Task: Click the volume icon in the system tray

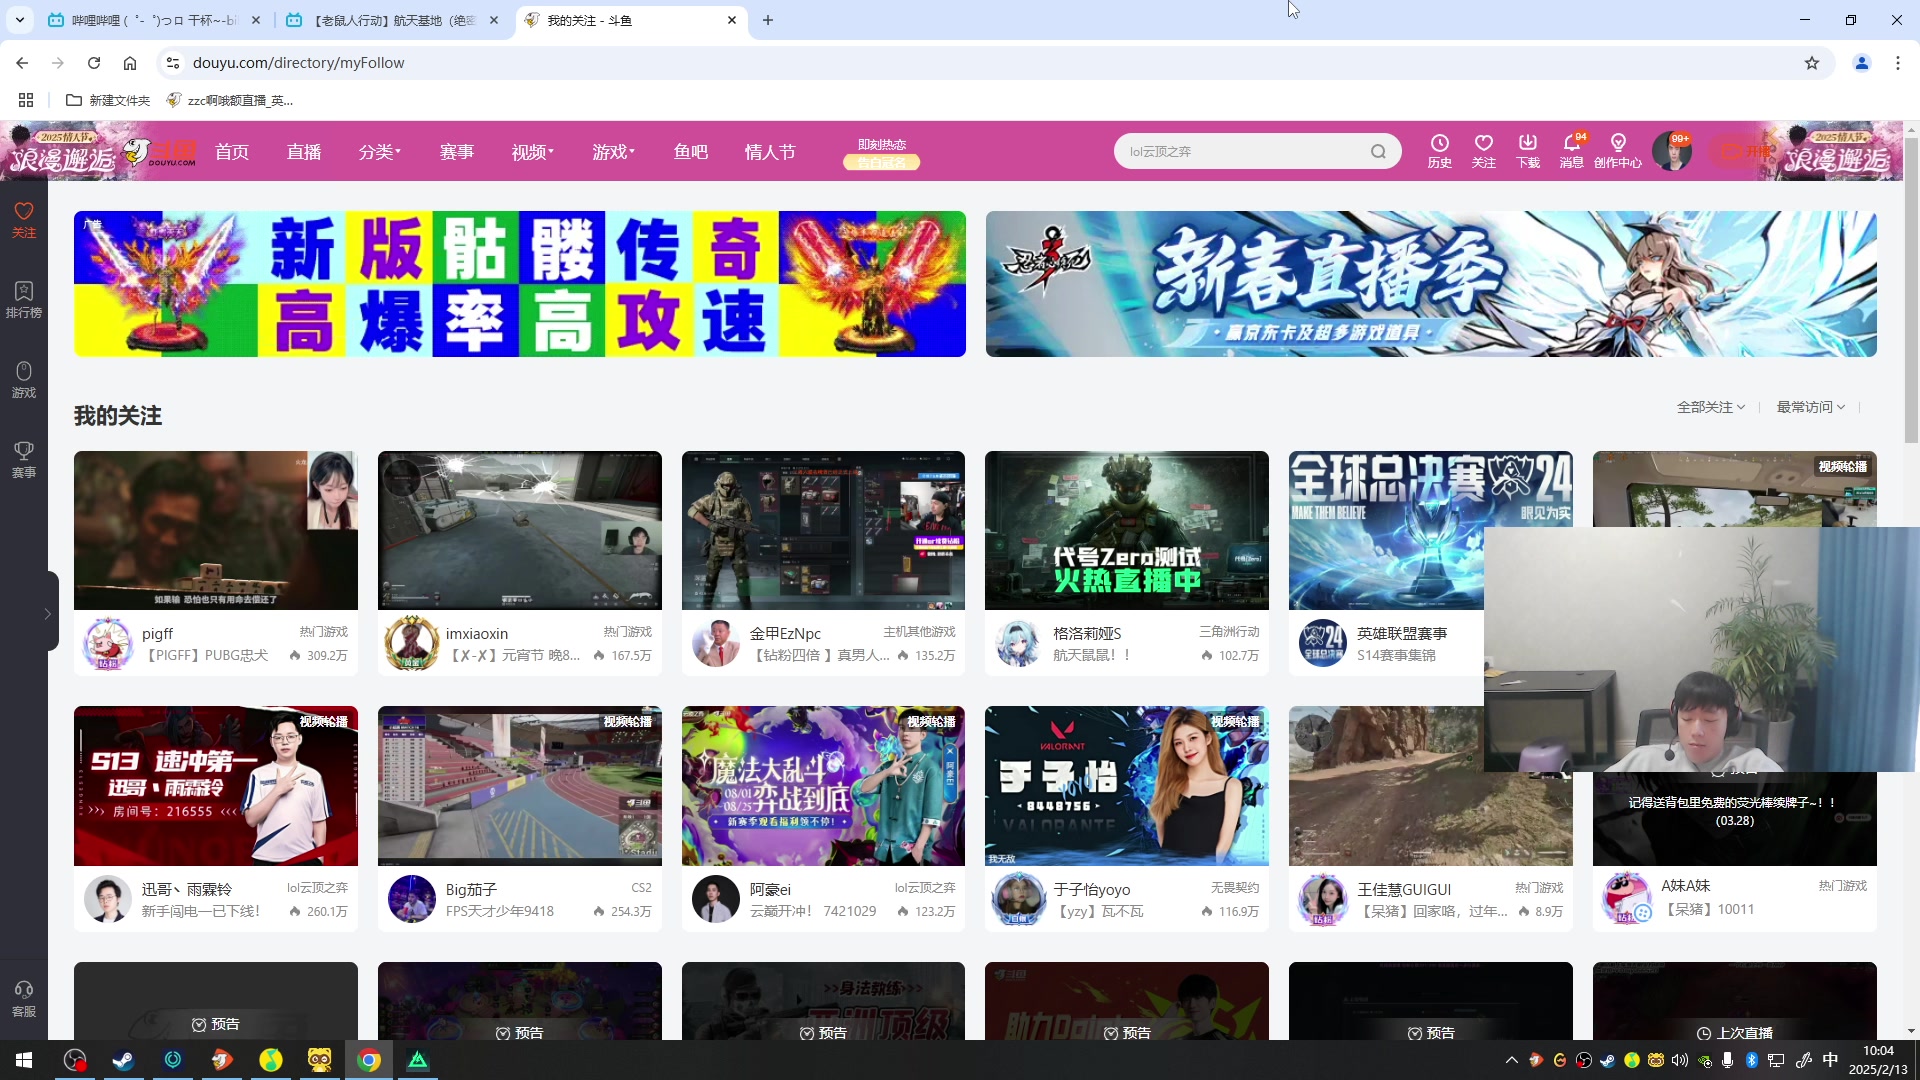Action: (x=1680, y=1060)
